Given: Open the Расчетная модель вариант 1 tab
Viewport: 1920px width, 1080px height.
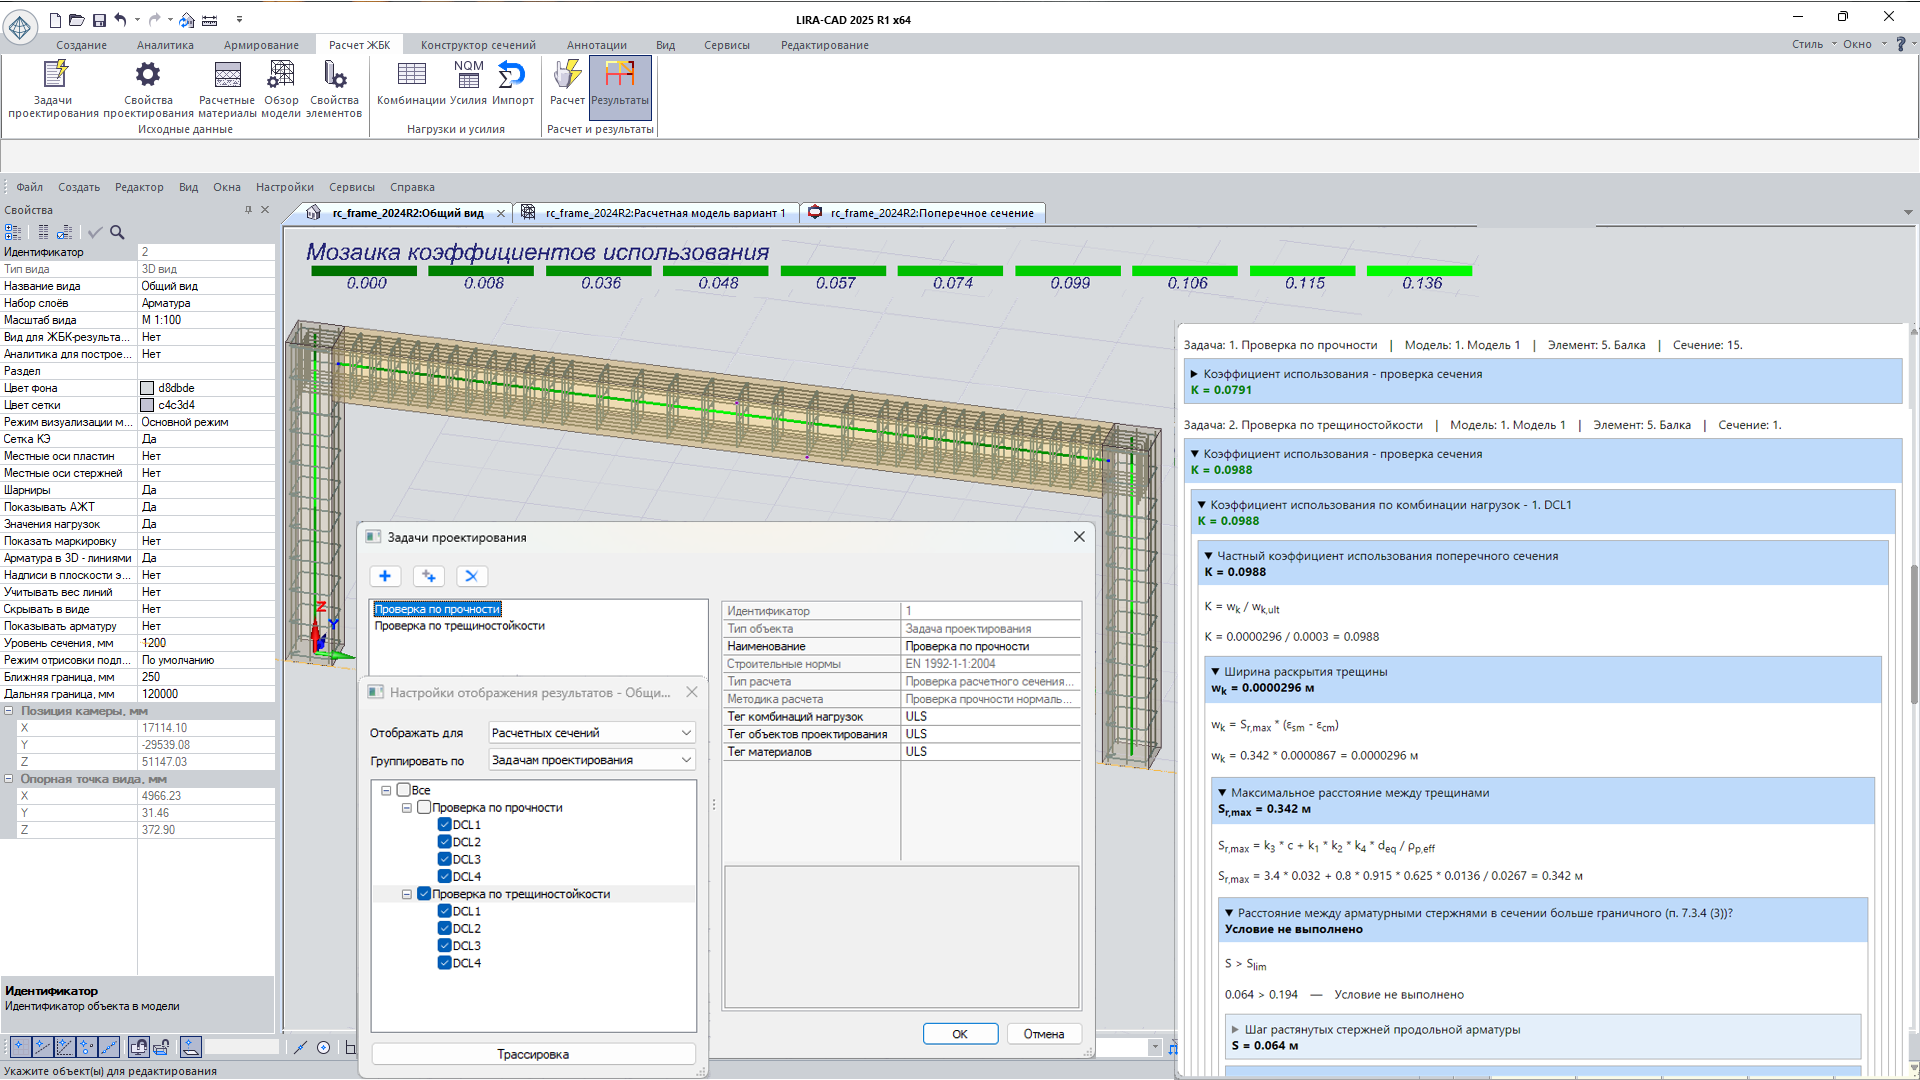Looking at the screenshot, I should [x=664, y=213].
